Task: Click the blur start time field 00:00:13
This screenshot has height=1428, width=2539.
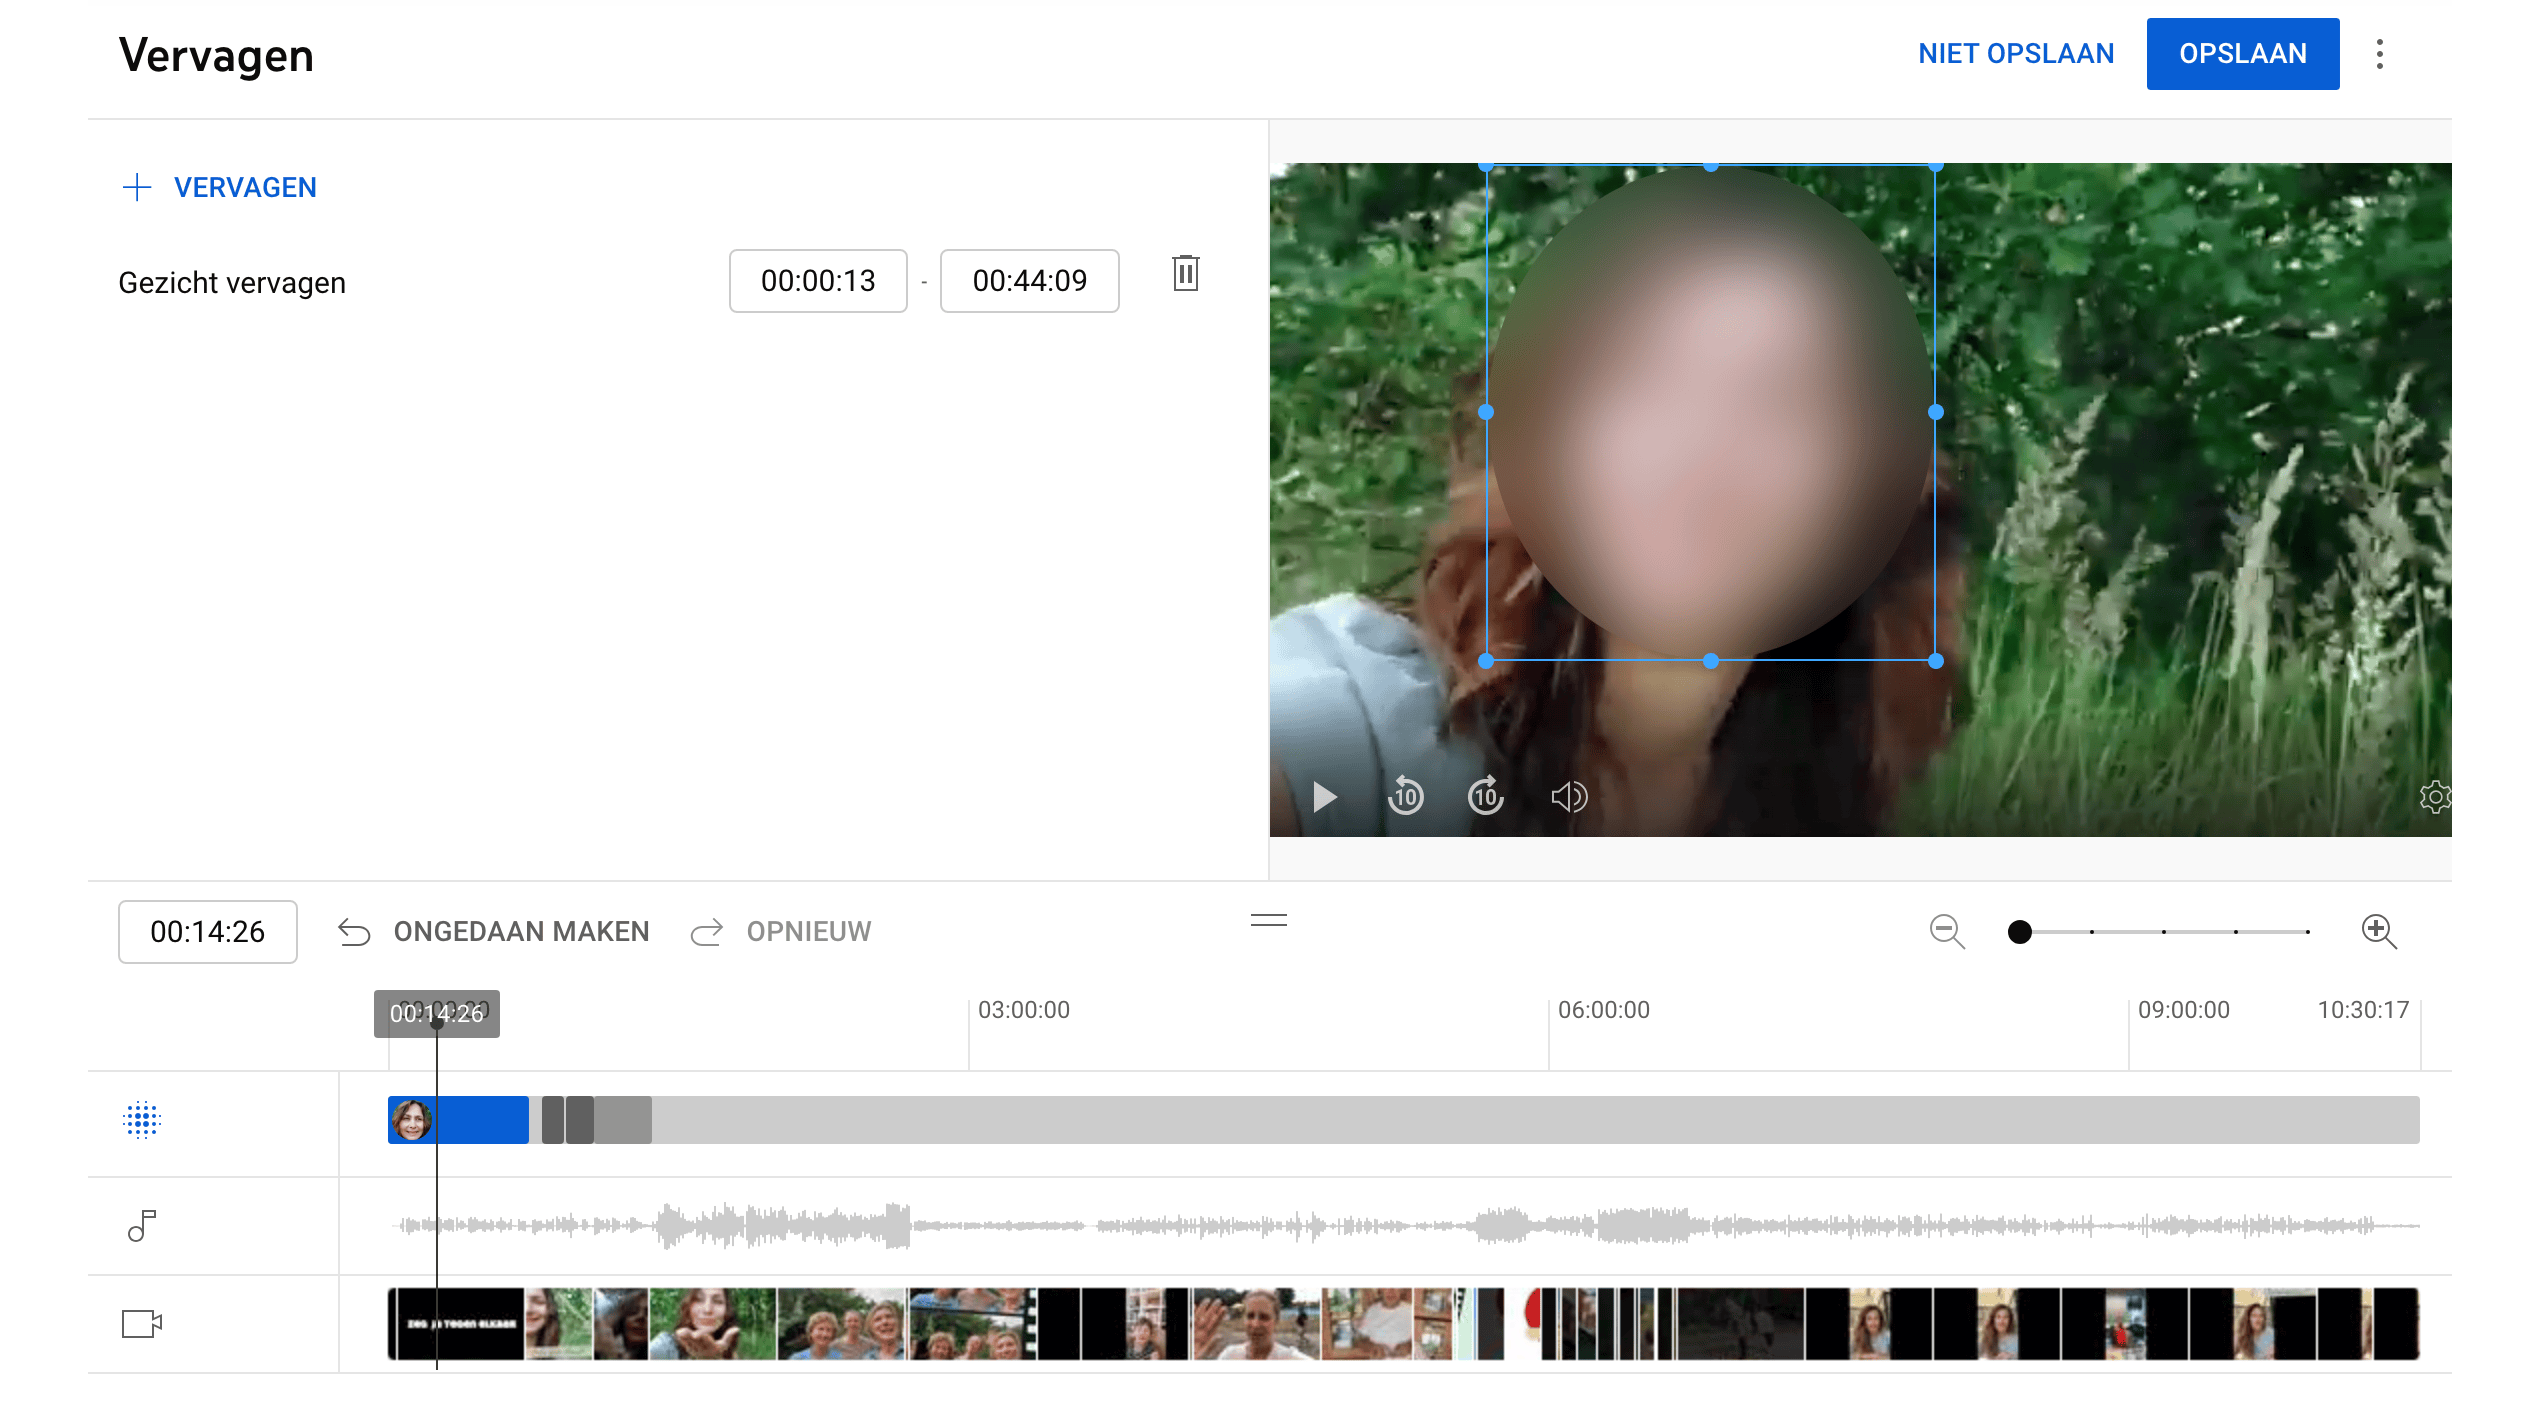Action: click(x=817, y=281)
